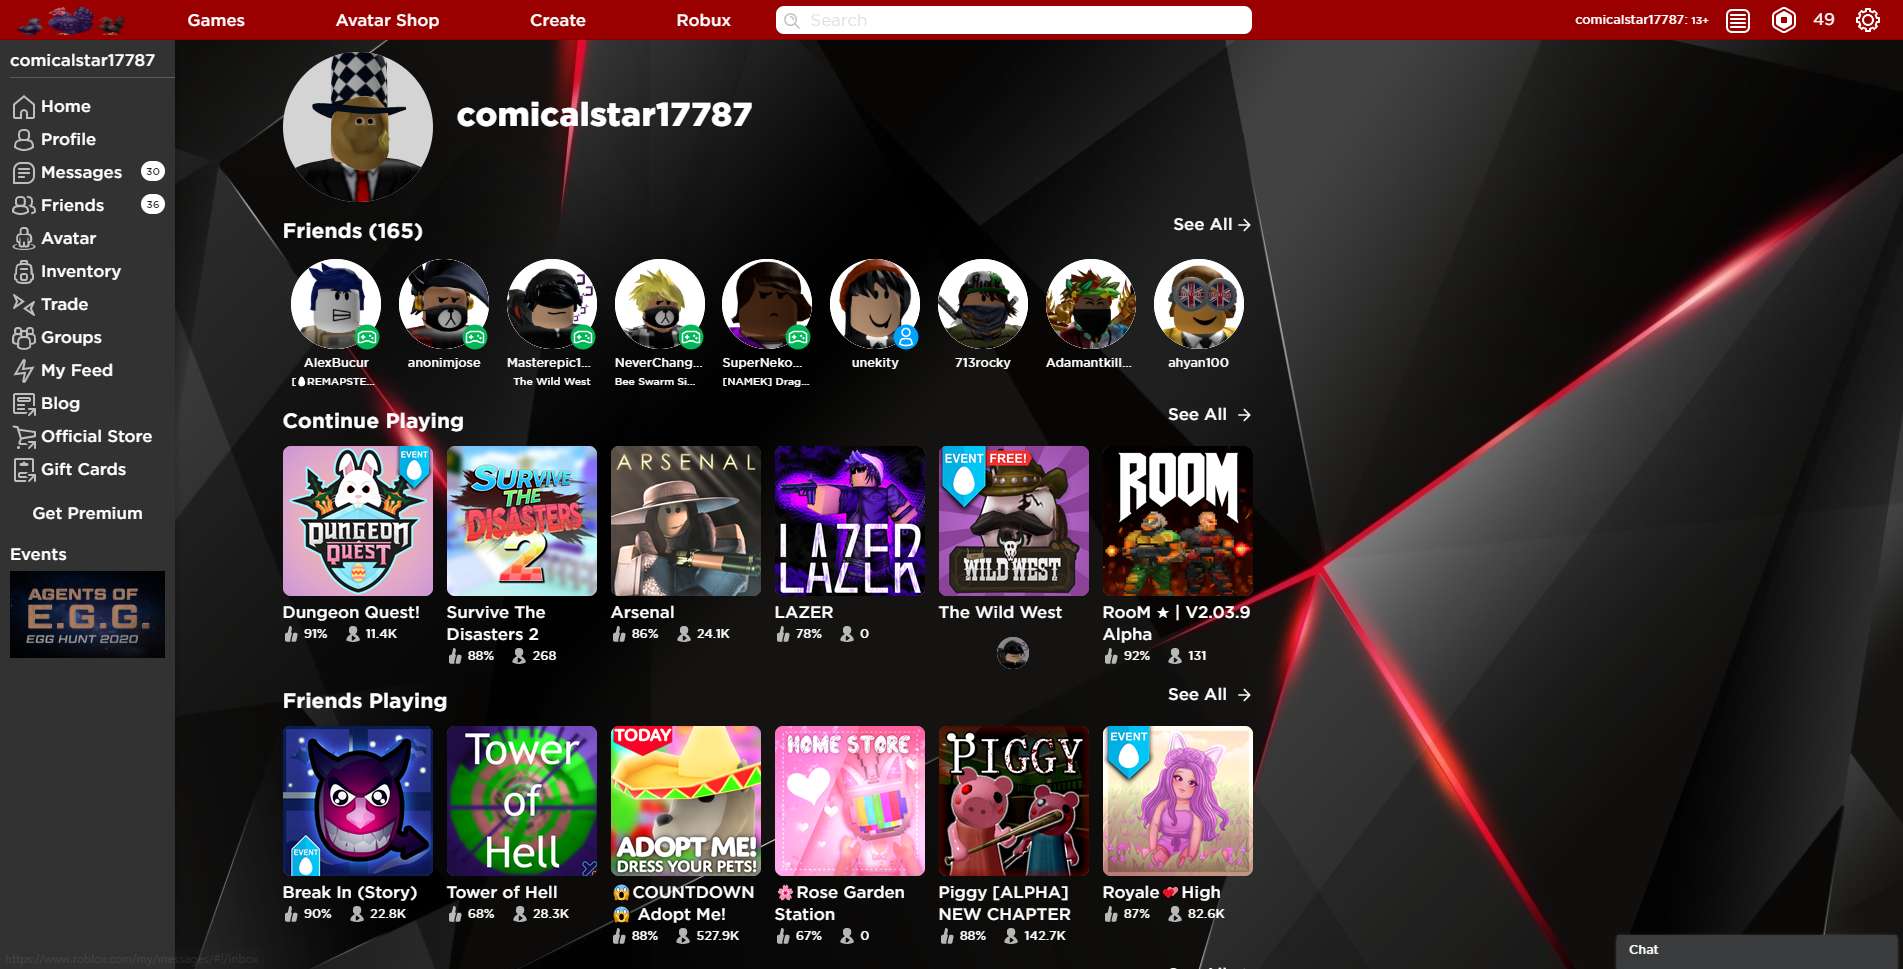
Task: Open the Adopt Me! game thumbnail
Action: (686, 801)
